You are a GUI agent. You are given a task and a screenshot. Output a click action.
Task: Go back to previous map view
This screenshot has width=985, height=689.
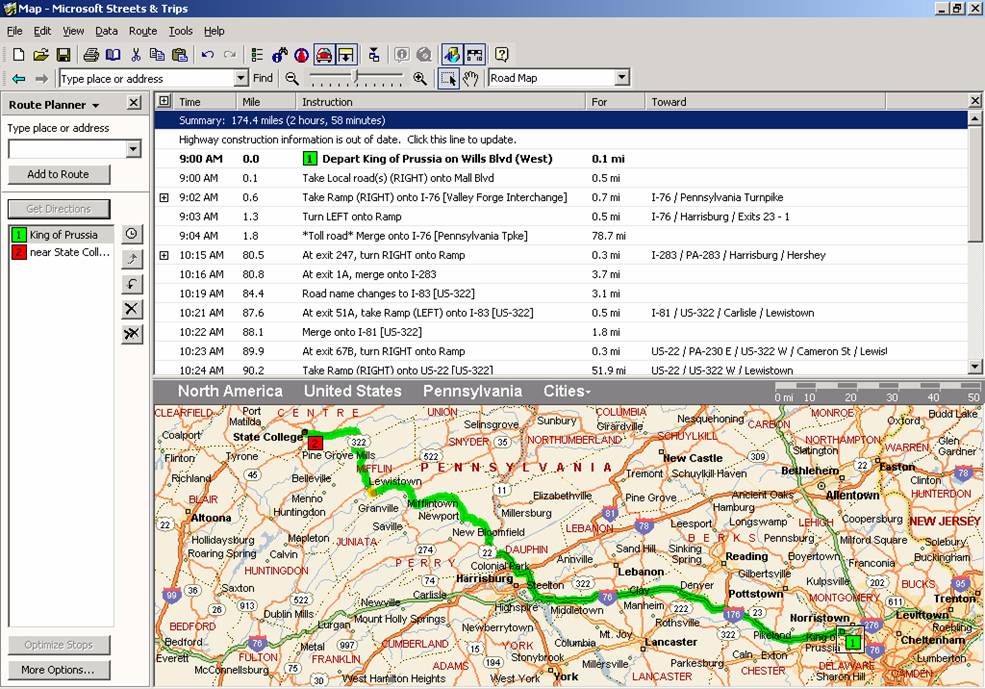pos(19,79)
